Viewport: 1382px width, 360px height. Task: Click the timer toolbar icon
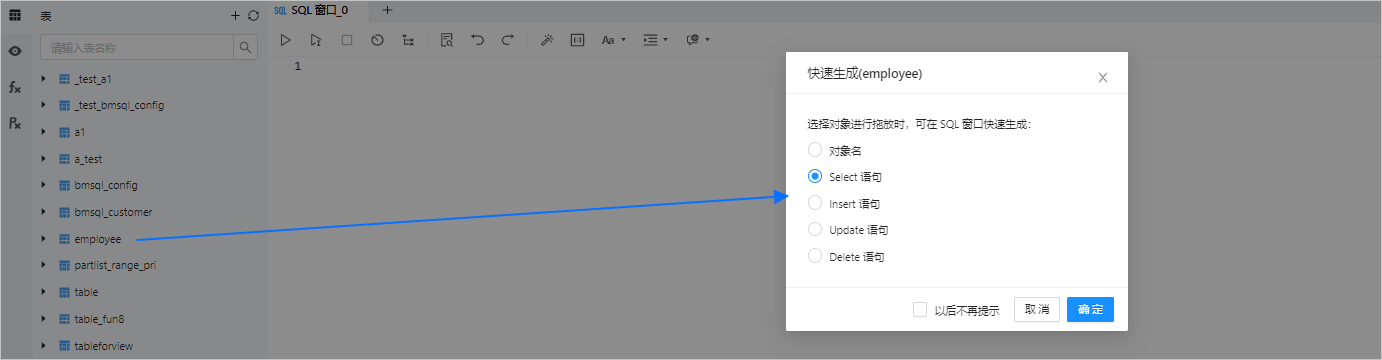(377, 40)
